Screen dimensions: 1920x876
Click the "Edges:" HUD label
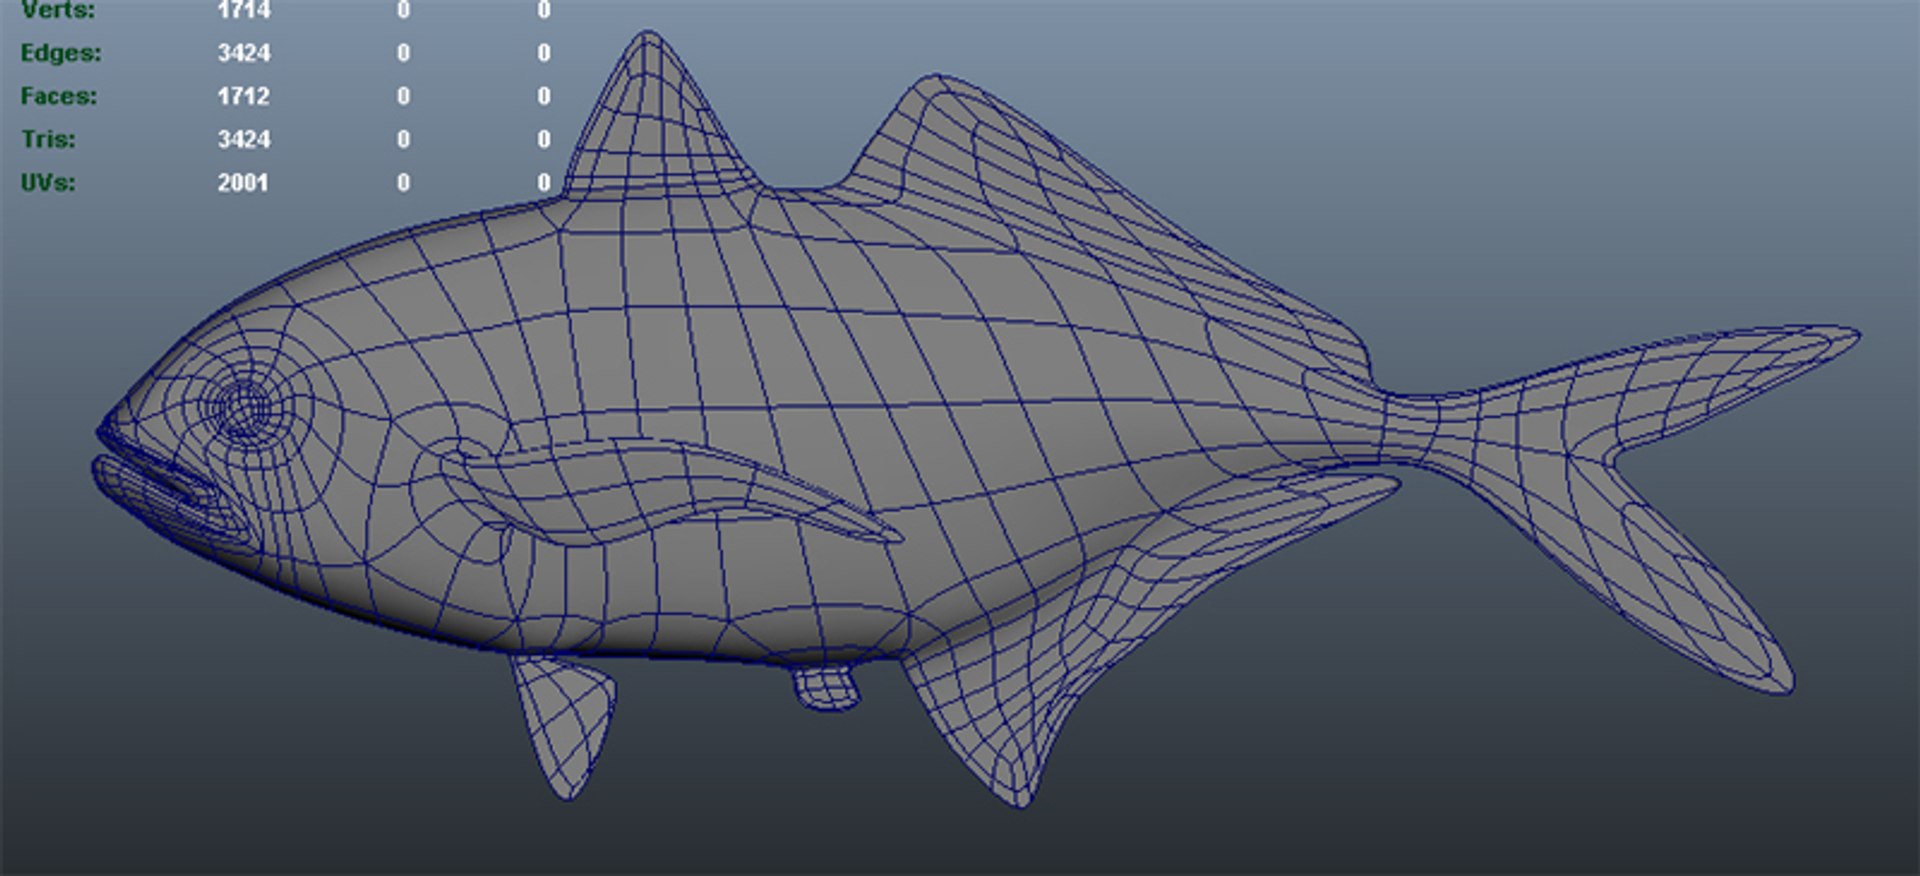(x=61, y=53)
